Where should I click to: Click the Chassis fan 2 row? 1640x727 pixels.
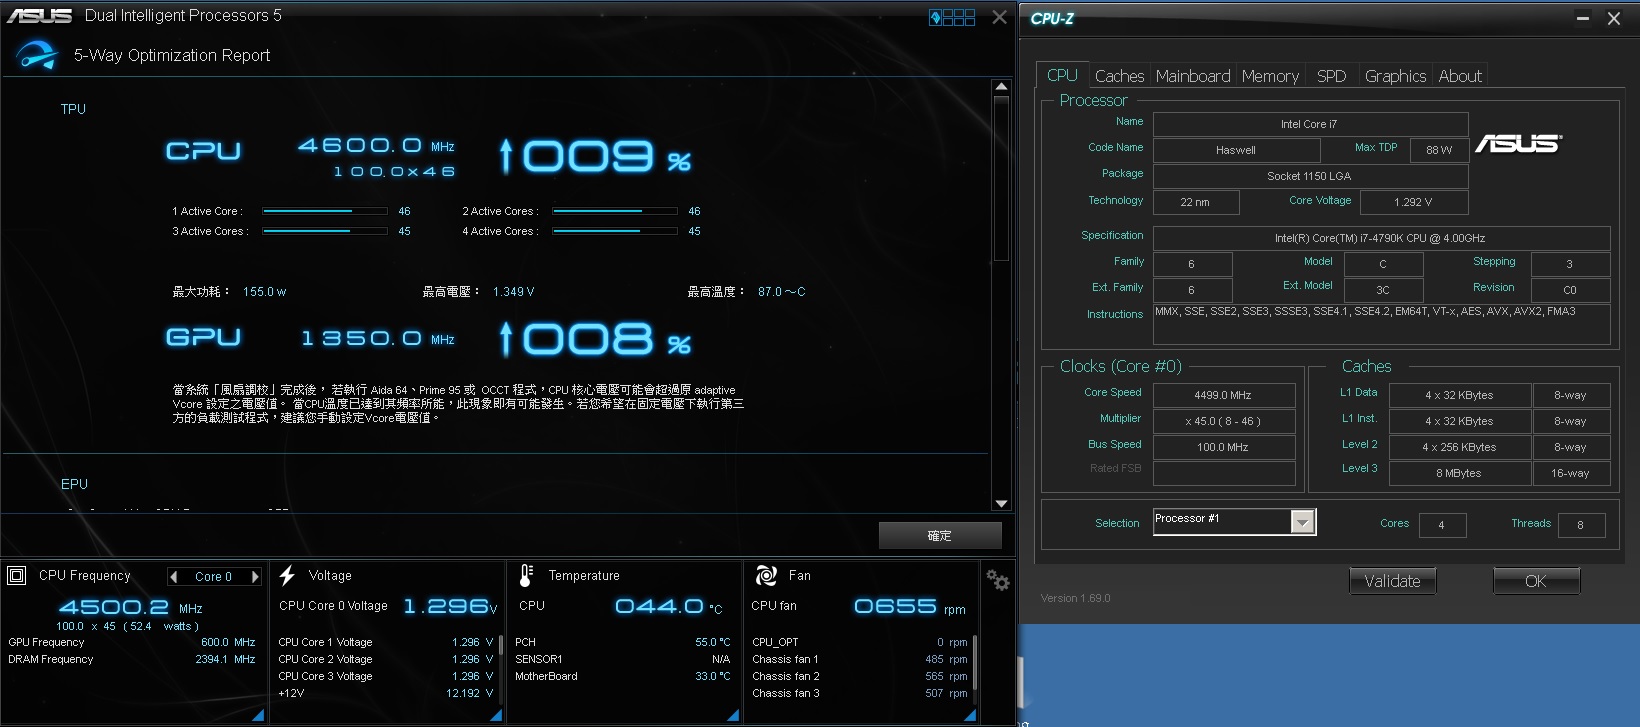pos(860,676)
